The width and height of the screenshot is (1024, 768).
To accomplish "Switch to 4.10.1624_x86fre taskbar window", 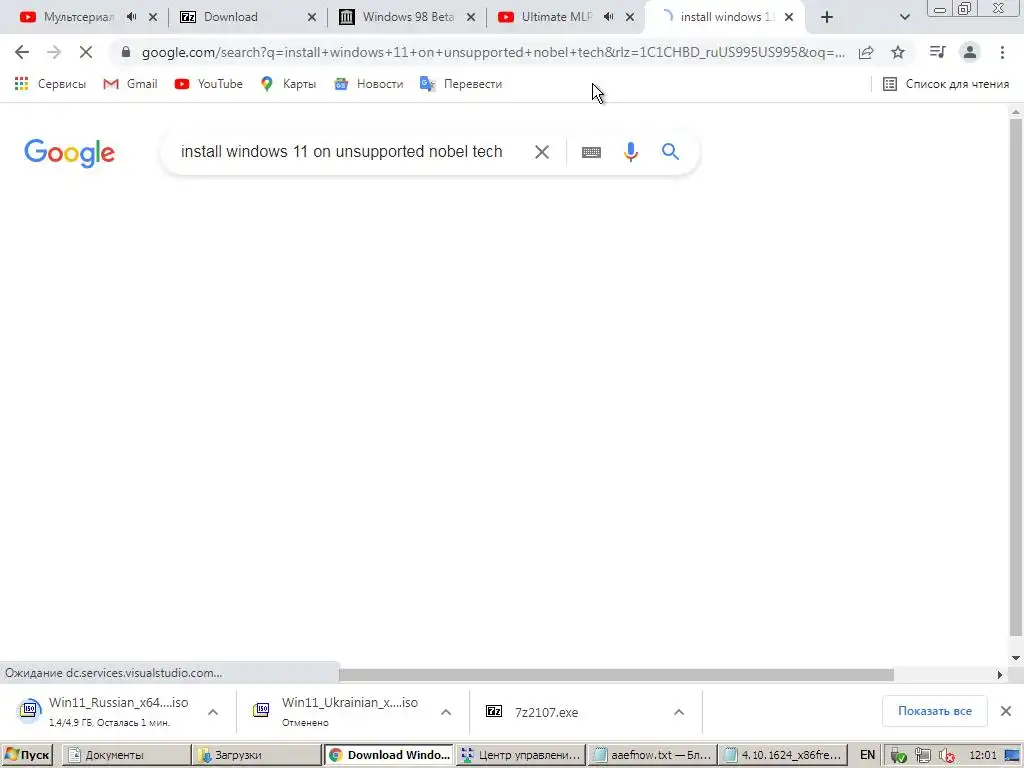I will (782, 755).
